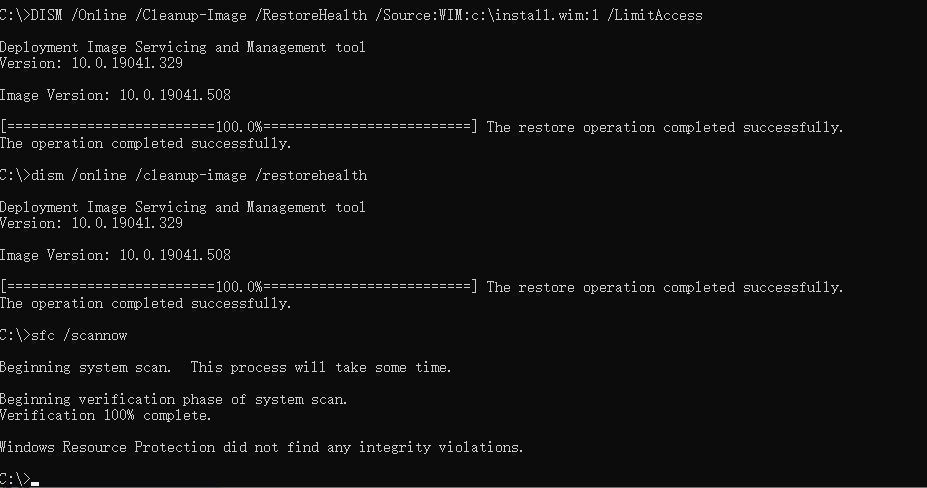This screenshot has width=927, height=488.
Task: Click the first 100.0% progress bar
Action: 239,127
